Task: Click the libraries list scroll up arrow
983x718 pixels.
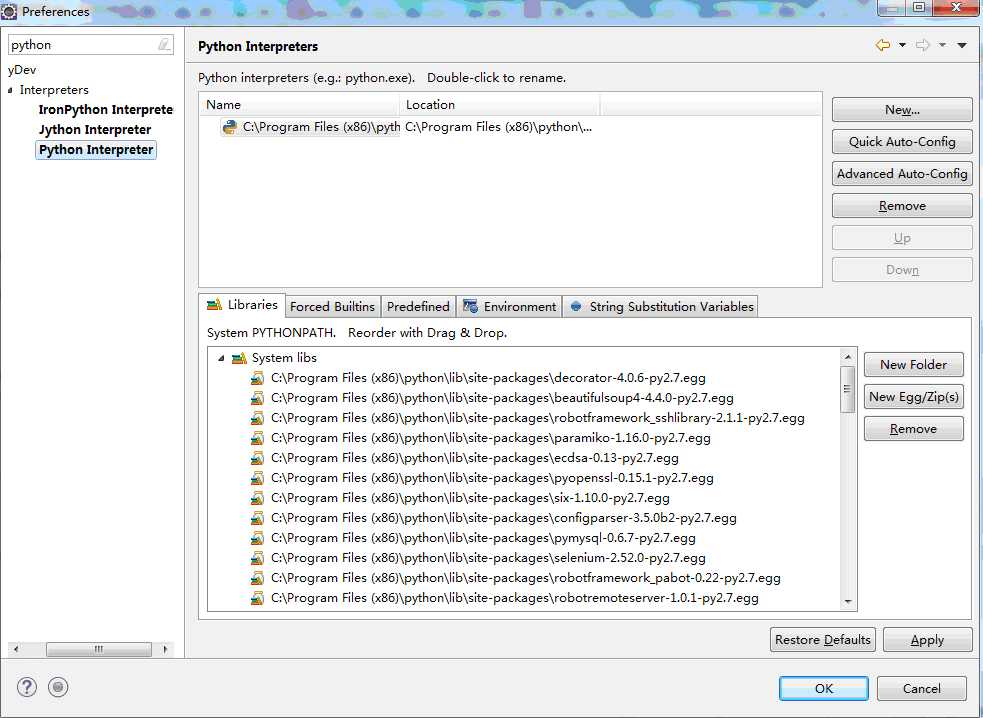Action: (848, 357)
